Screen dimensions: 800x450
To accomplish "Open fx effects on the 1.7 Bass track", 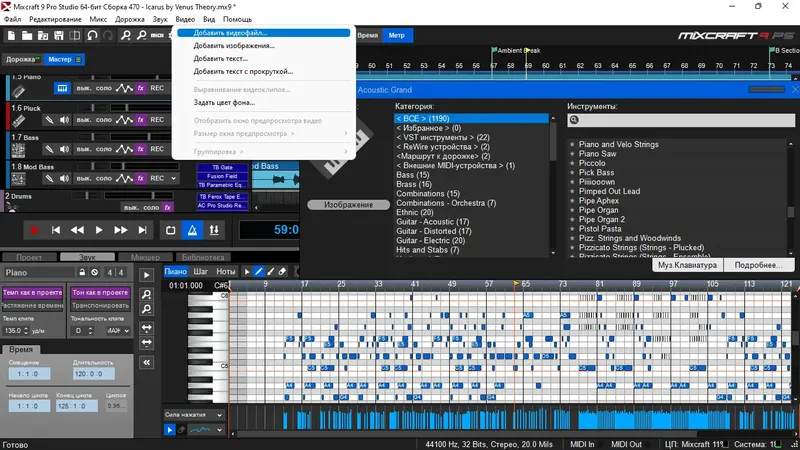I will 140,149.
